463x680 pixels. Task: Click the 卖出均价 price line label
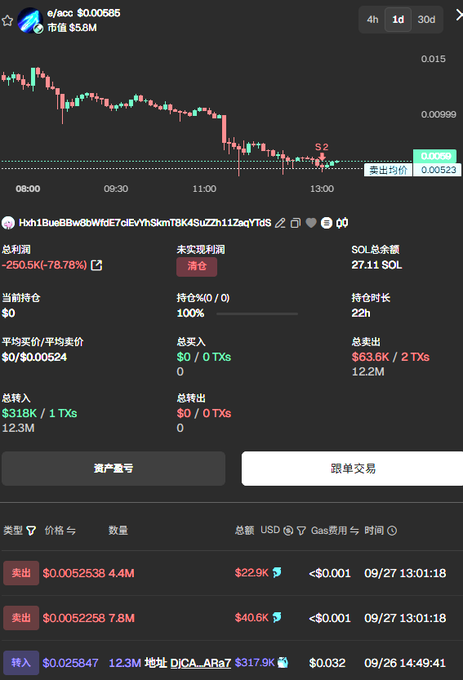pos(388,170)
